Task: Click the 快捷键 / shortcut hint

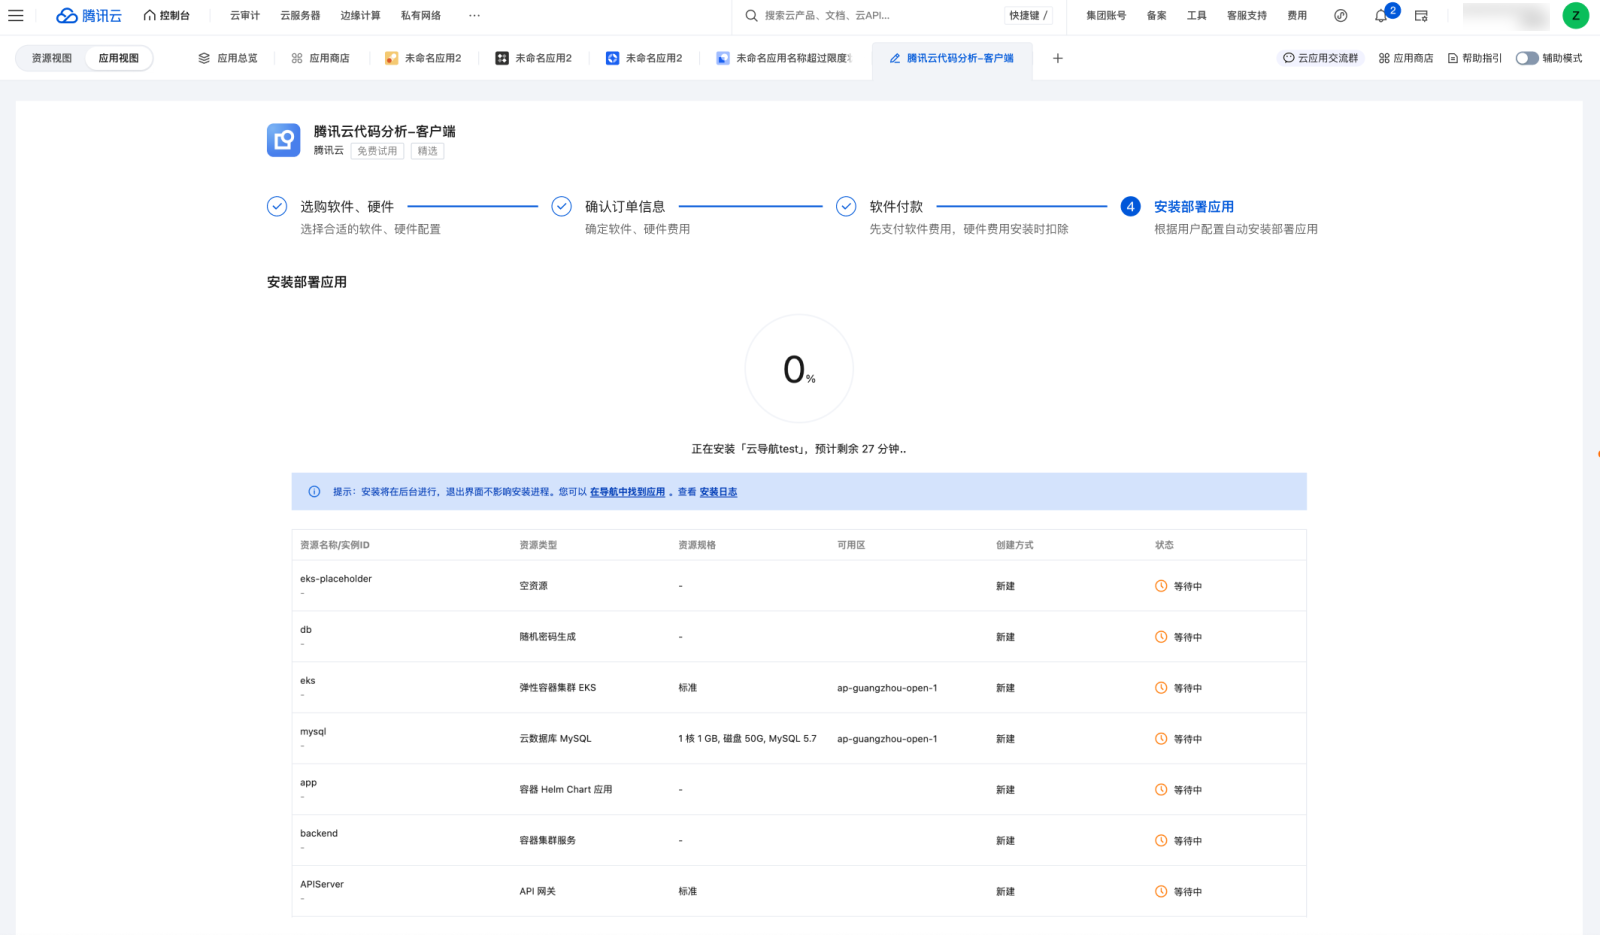Action: pyautogui.click(x=1028, y=15)
